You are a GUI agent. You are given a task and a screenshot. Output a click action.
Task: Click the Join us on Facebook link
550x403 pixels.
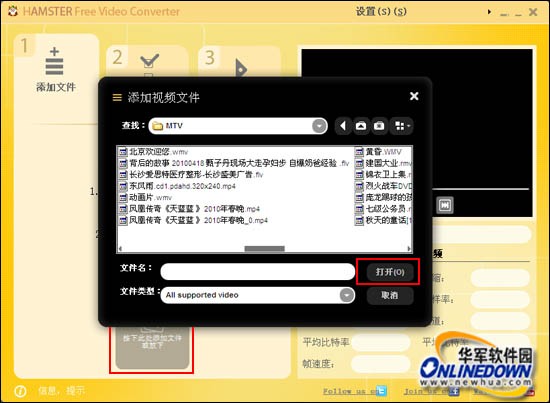tap(431, 391)
